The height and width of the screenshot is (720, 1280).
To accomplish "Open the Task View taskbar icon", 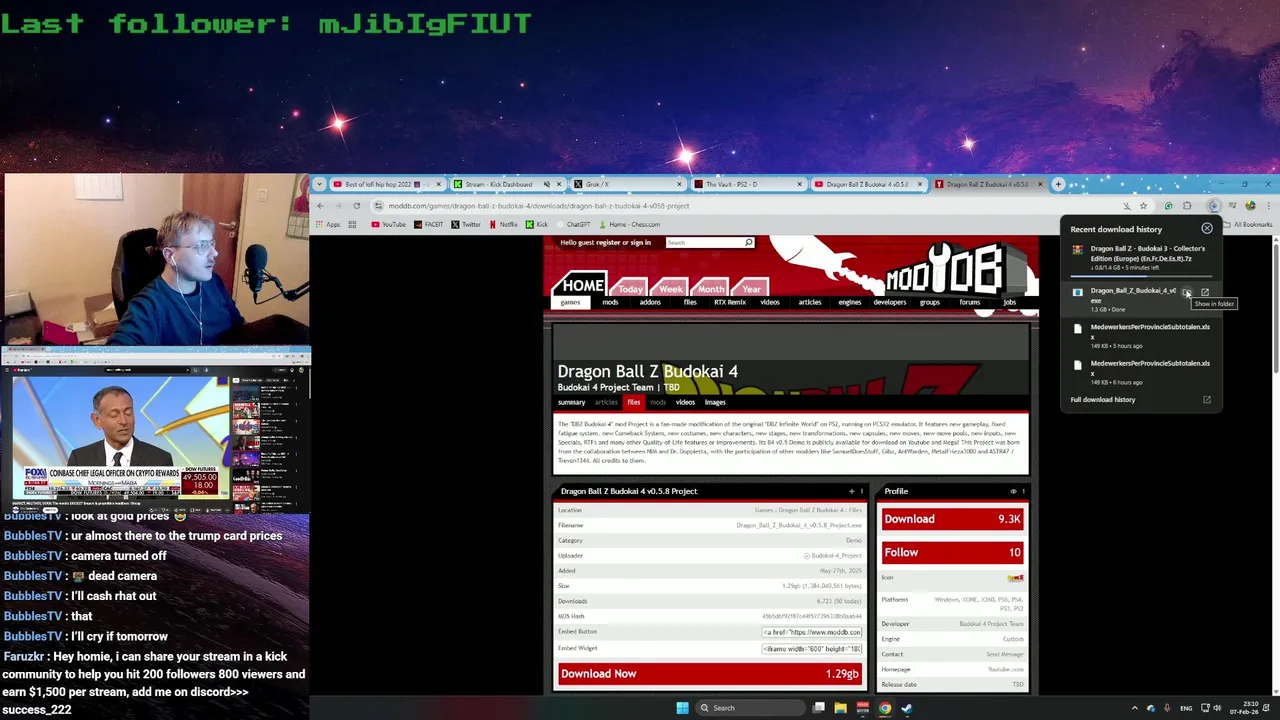I will point(818,708).
